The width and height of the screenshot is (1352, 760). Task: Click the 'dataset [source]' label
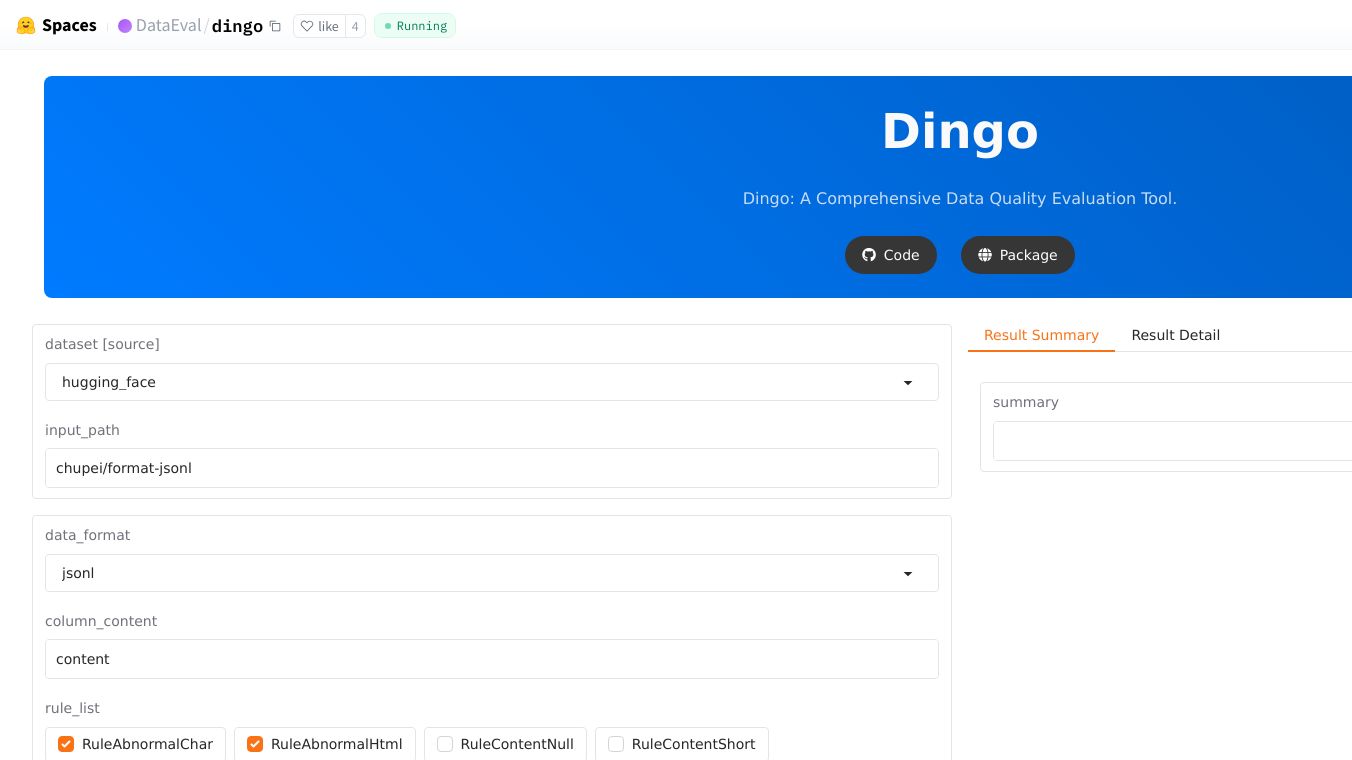coord(102,344)
